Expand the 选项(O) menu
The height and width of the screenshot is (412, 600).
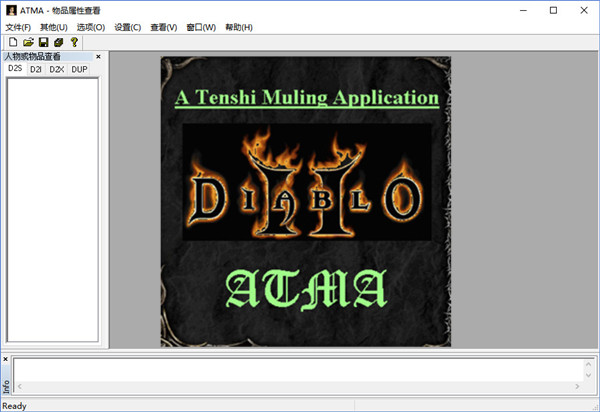(91, 27)
